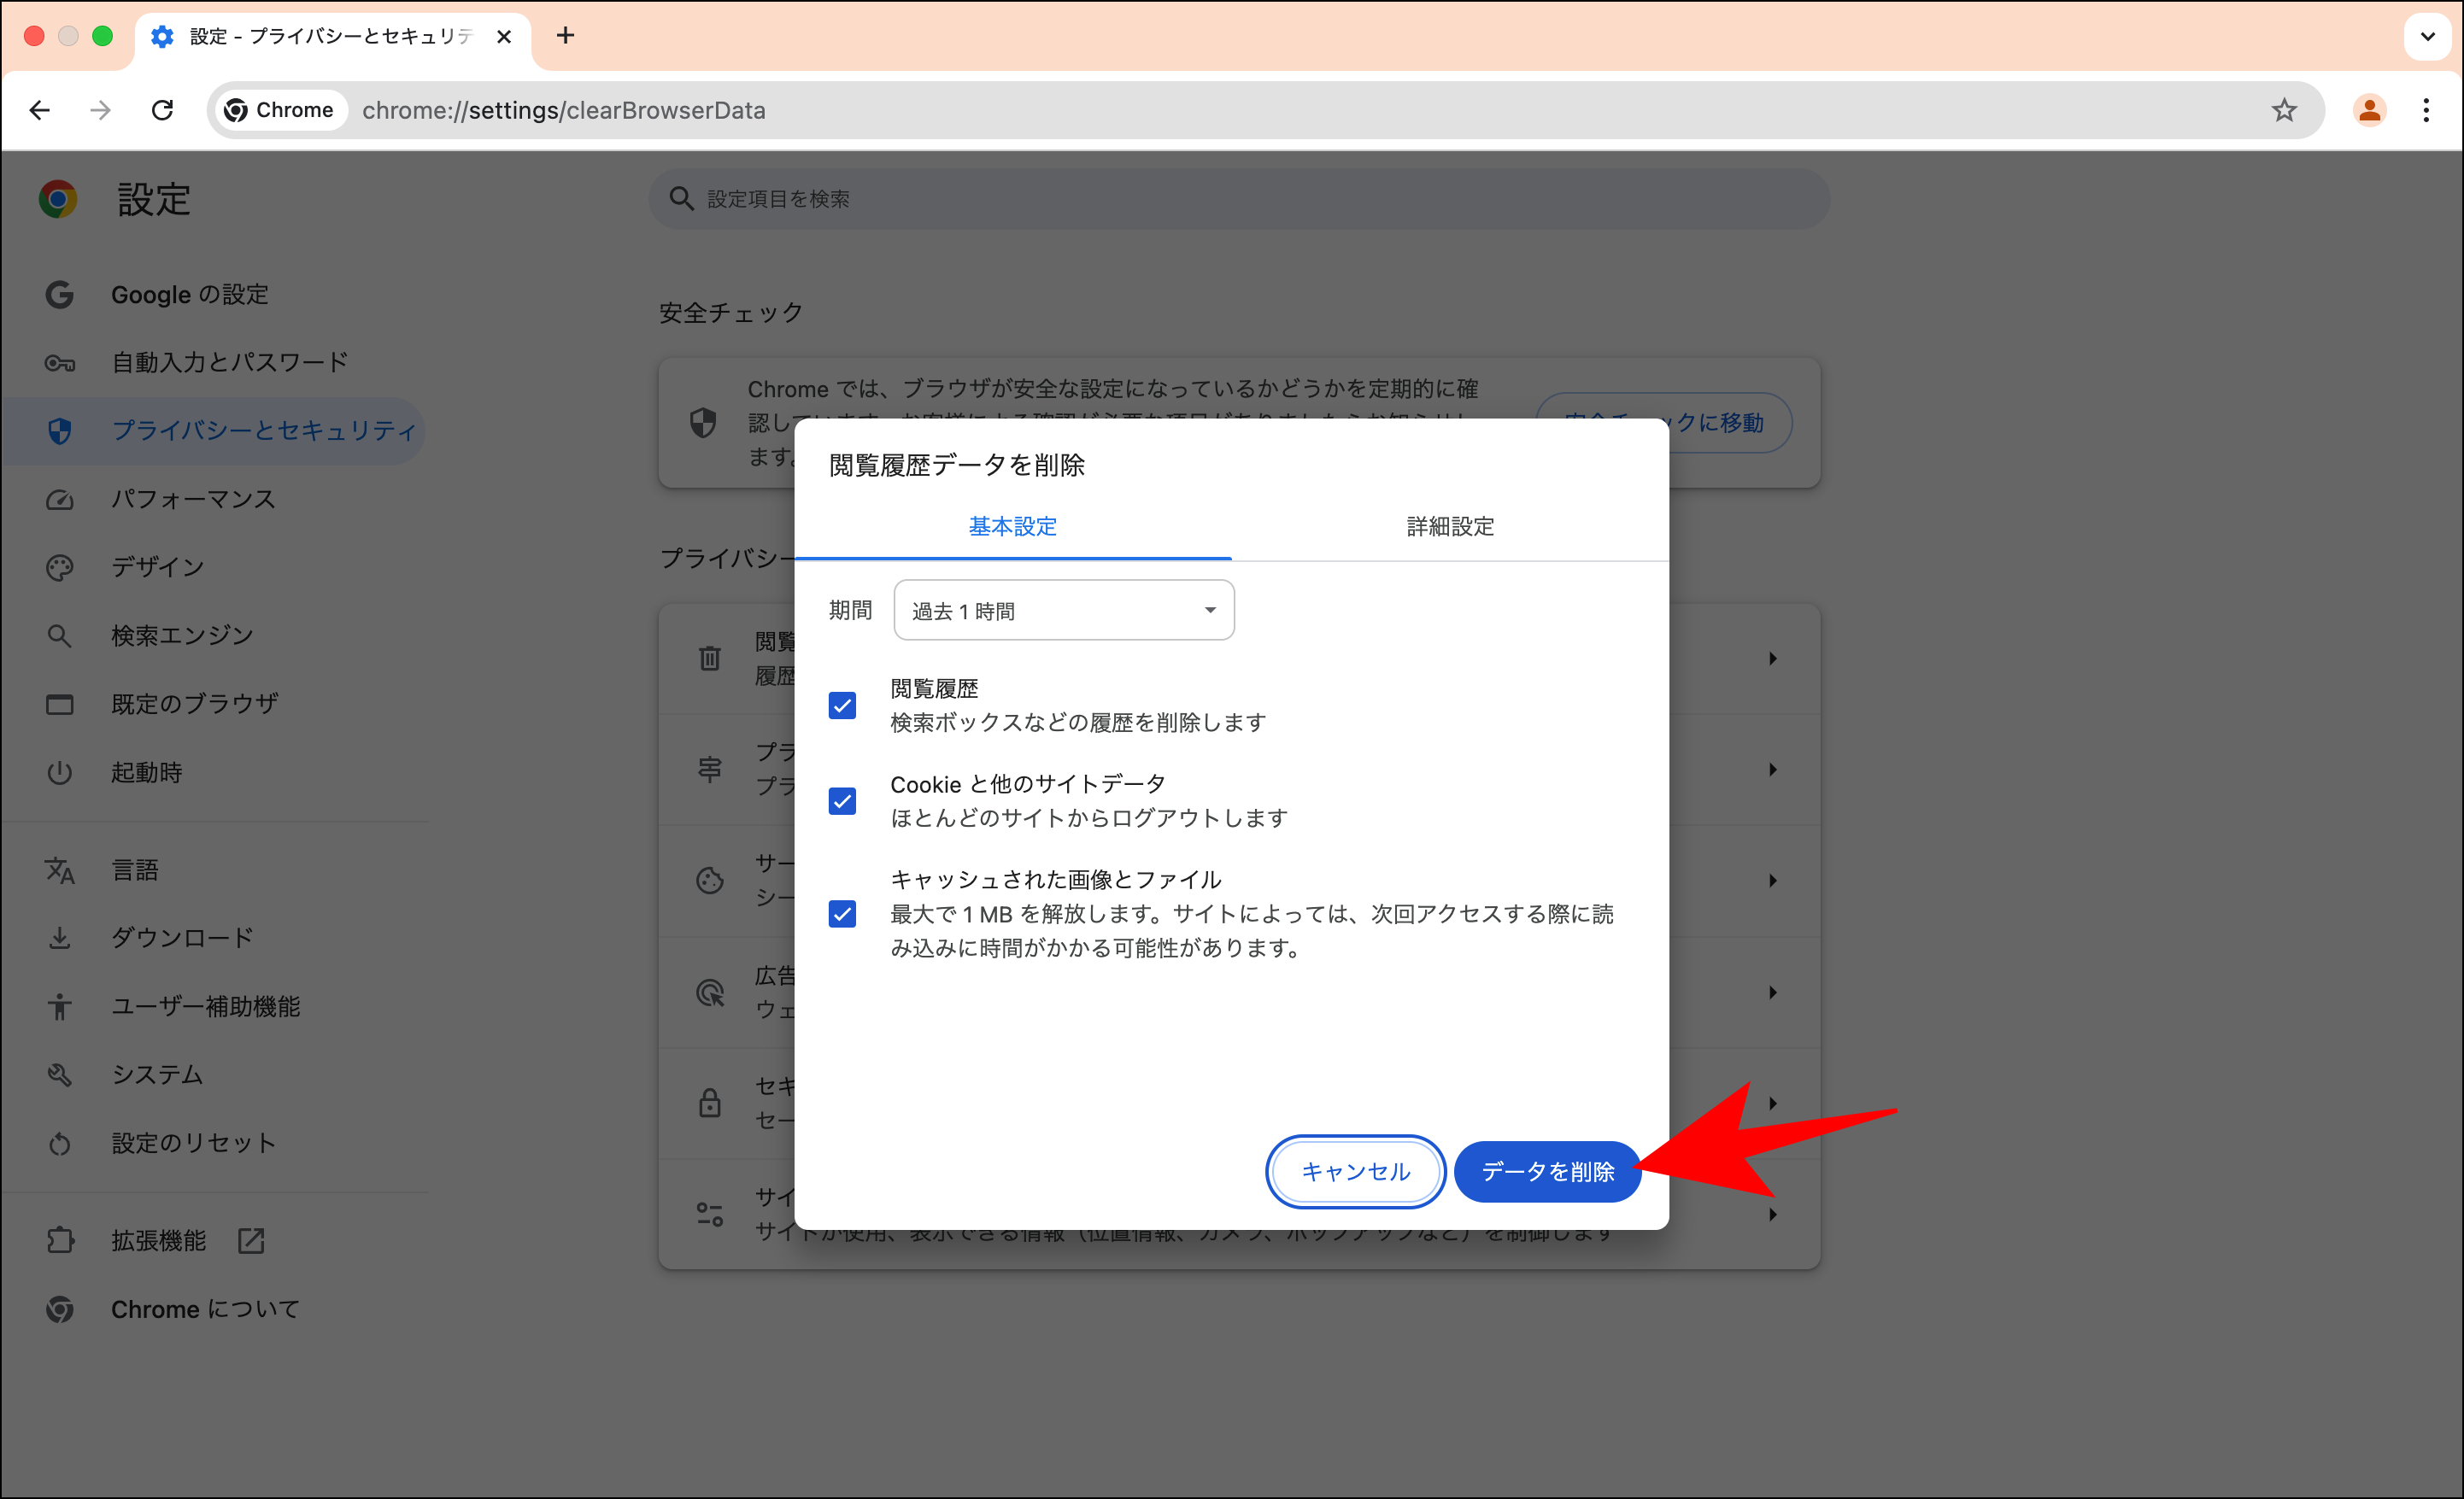The image size is (2464, 1499).
Task: Reload the settings page
Action: point(163,110)
